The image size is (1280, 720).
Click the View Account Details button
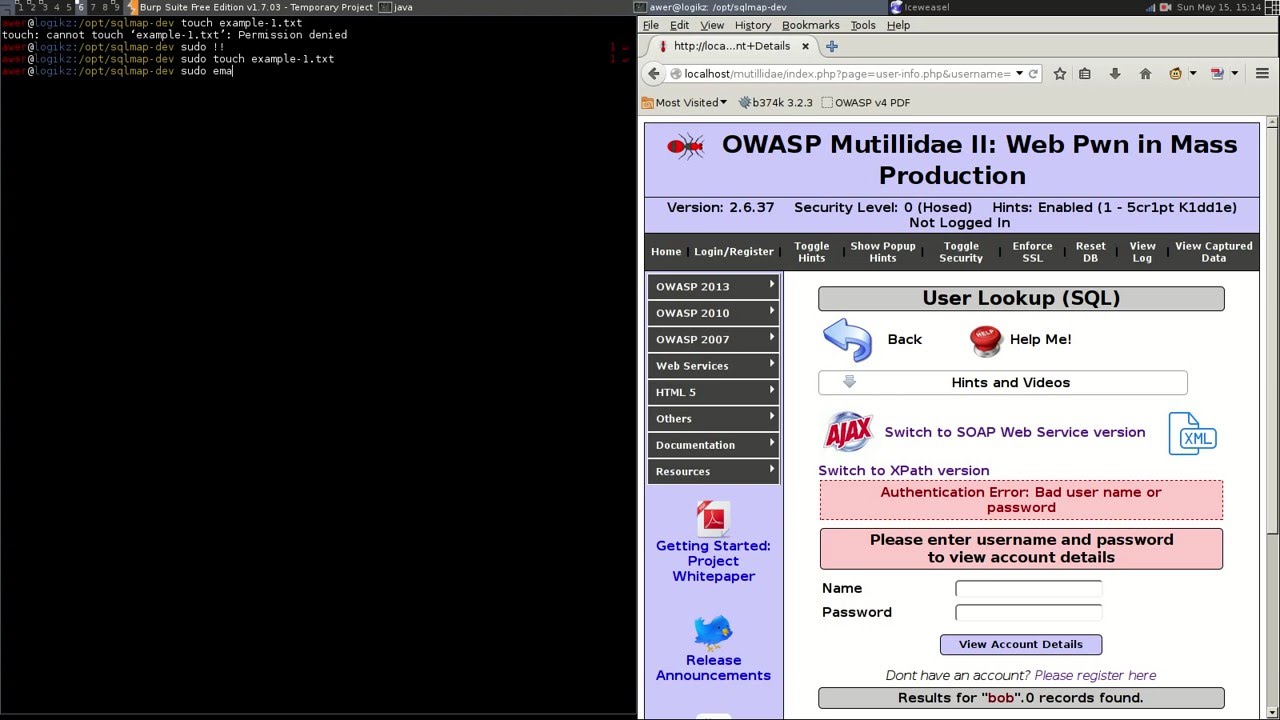click(x=1021, y=645)
